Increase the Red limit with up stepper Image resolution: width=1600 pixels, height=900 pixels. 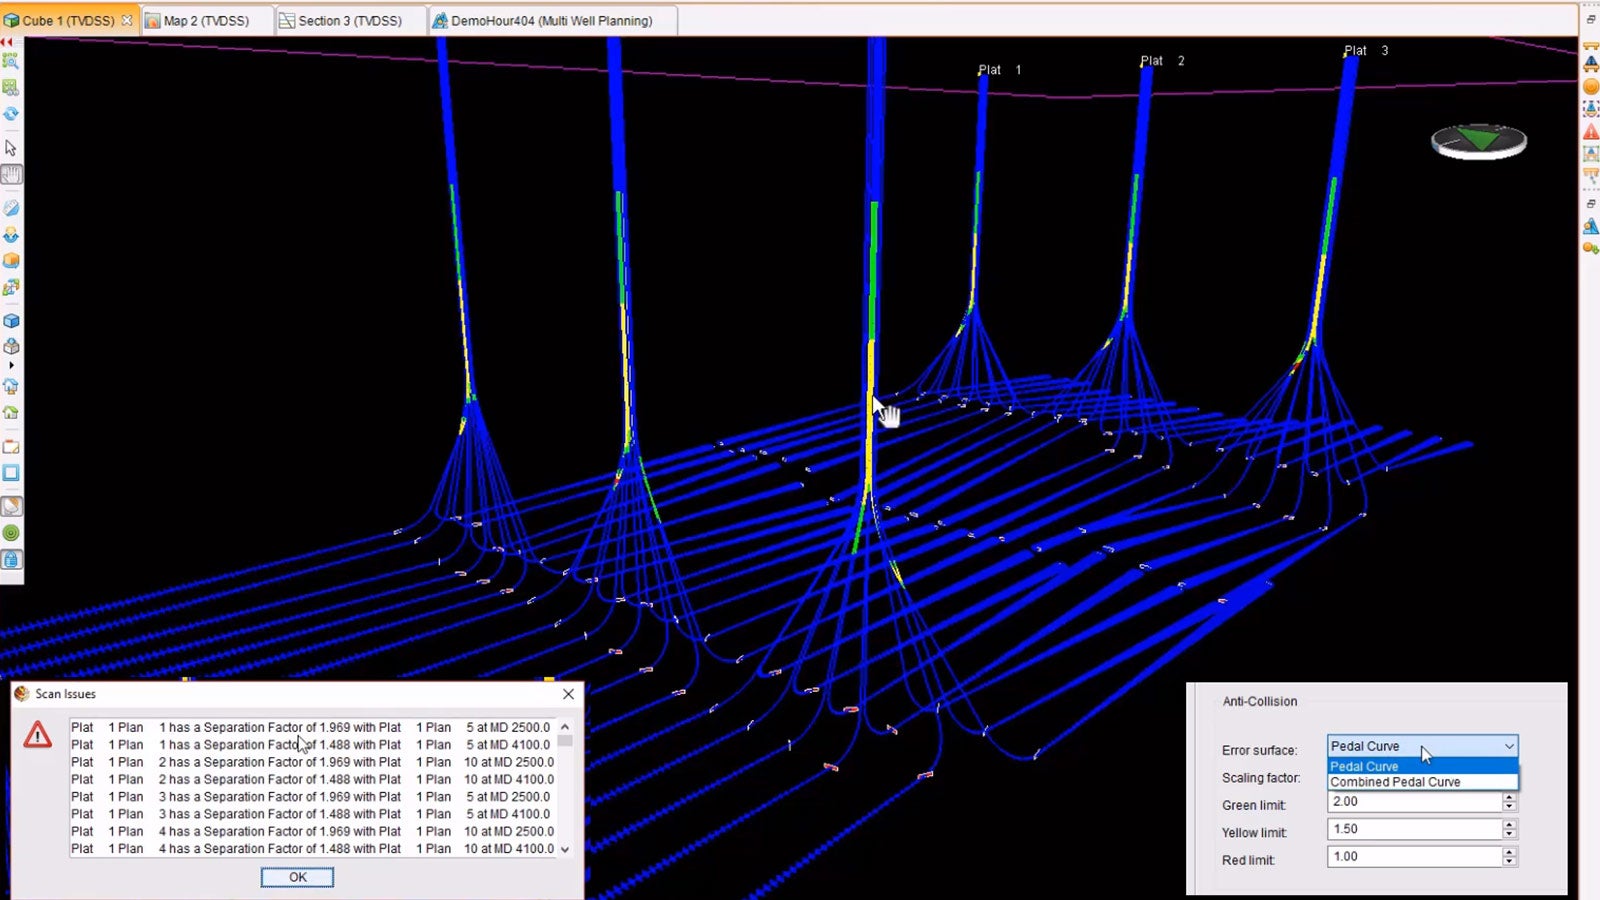pyautogui.click(x=1510, y=851)
